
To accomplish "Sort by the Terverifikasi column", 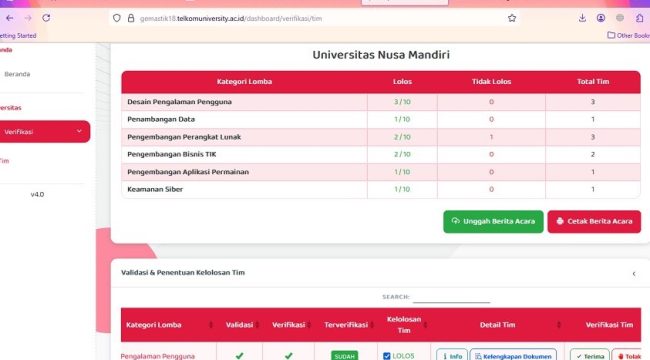I will coord(346,325).
